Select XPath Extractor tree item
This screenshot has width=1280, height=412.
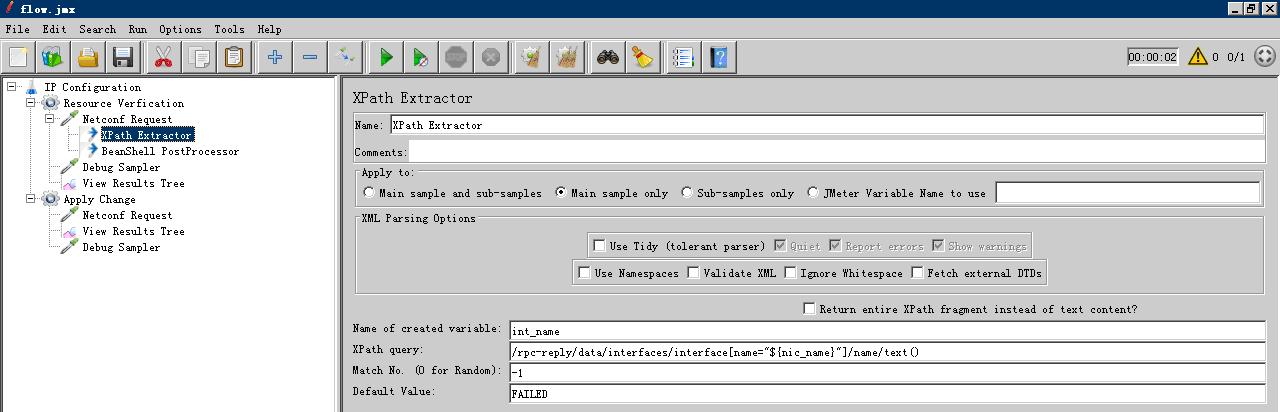pos(147,135)
